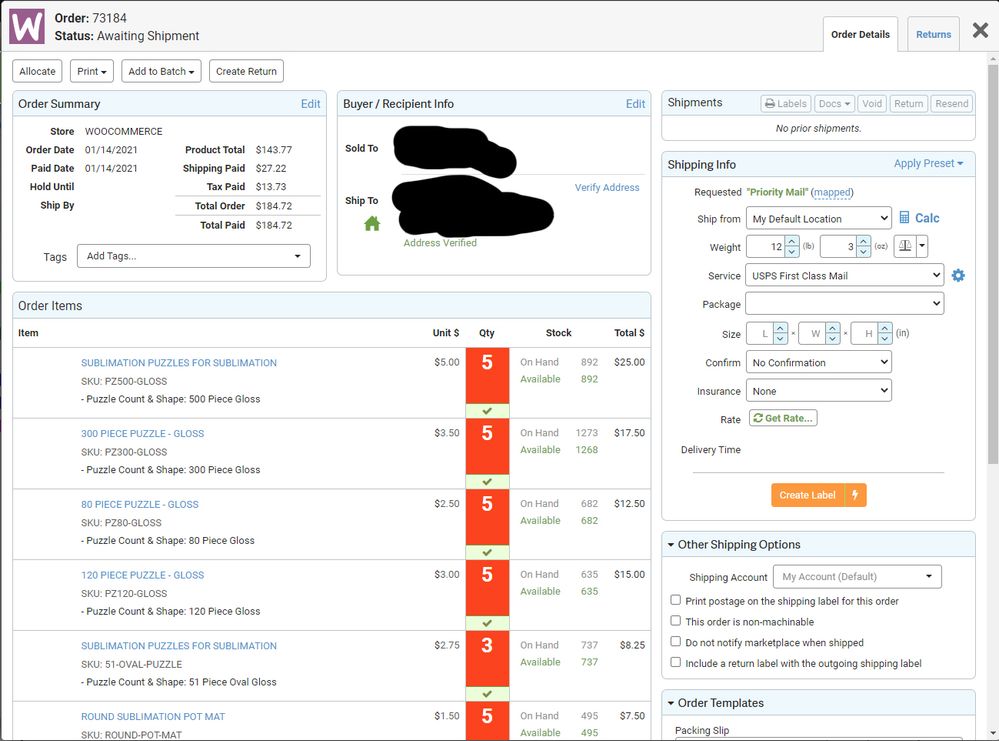
Task: Toggle 'Do not notify marketplace when shipped'
Action: pos(676,642)
